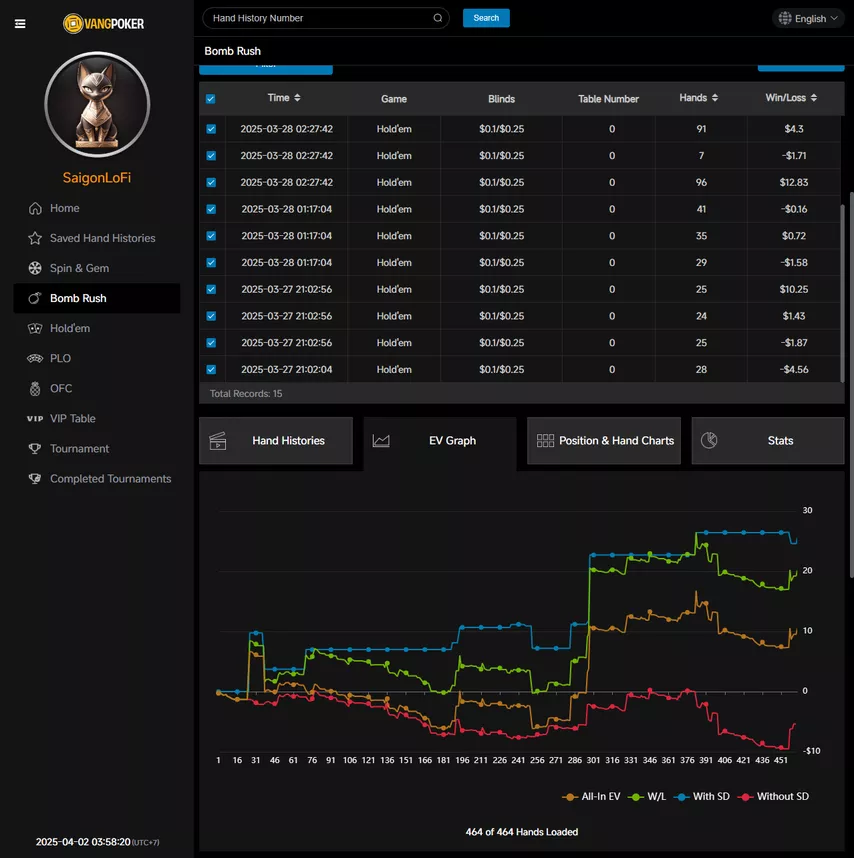The height and width of the screenshot is (858, 854).
Task: Click the Home house icon
Action: [35, 208]
